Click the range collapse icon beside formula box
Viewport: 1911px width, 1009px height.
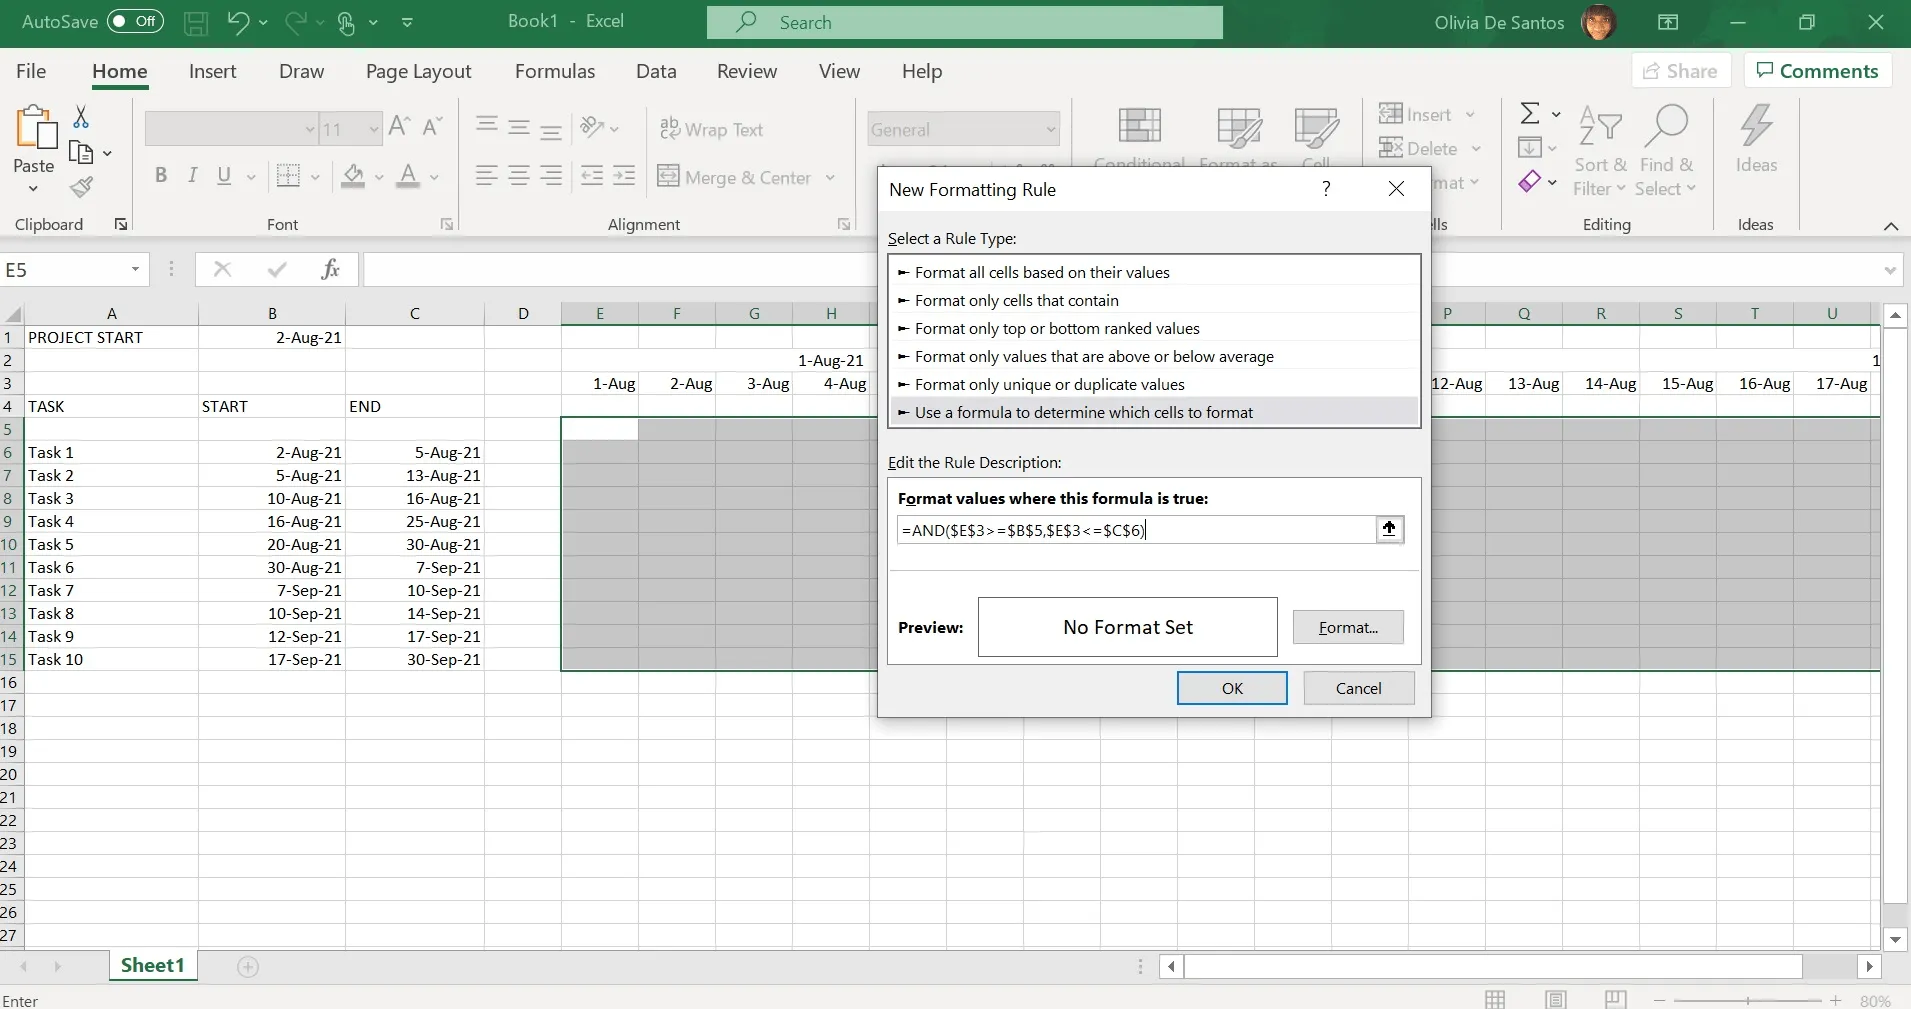tap(1389, 529)
